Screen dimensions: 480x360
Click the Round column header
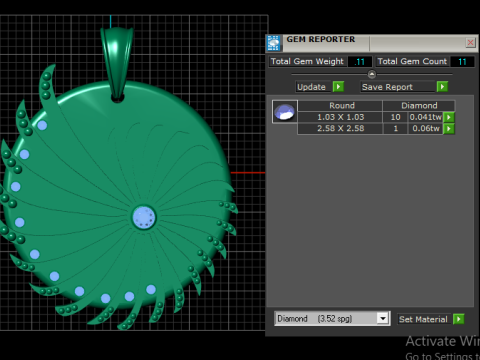pos(340,106)
